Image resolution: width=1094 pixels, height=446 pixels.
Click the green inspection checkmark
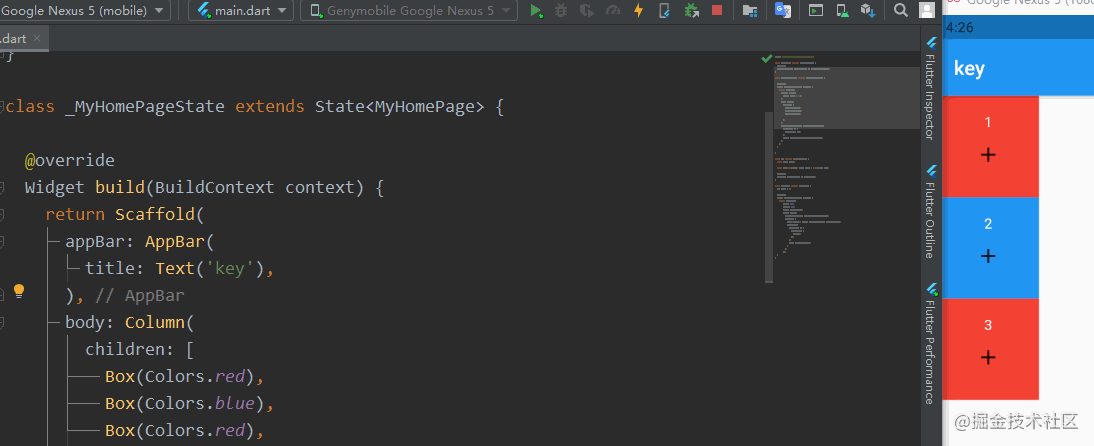tap(767, 59)
